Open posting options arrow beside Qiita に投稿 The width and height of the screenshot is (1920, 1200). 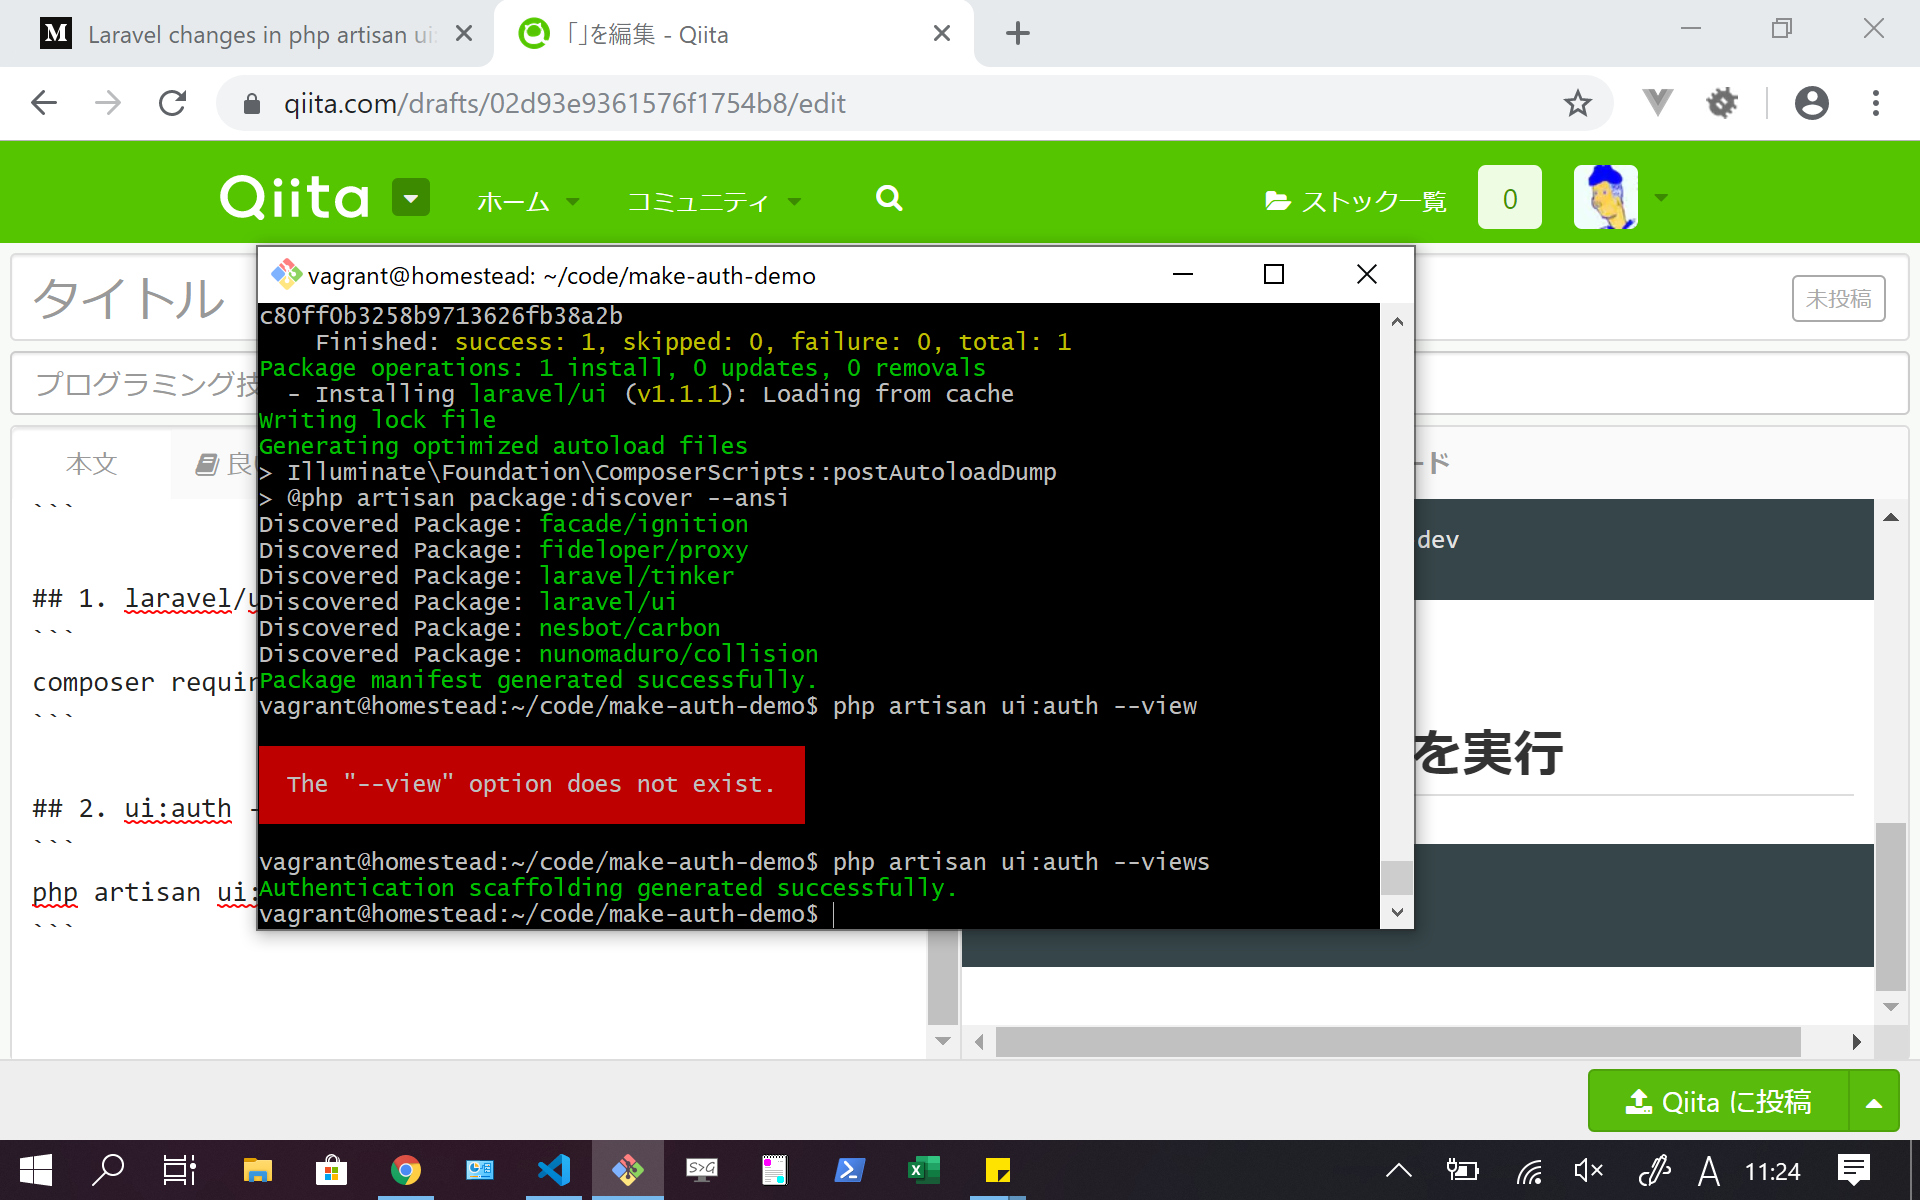[1874, 1102]
